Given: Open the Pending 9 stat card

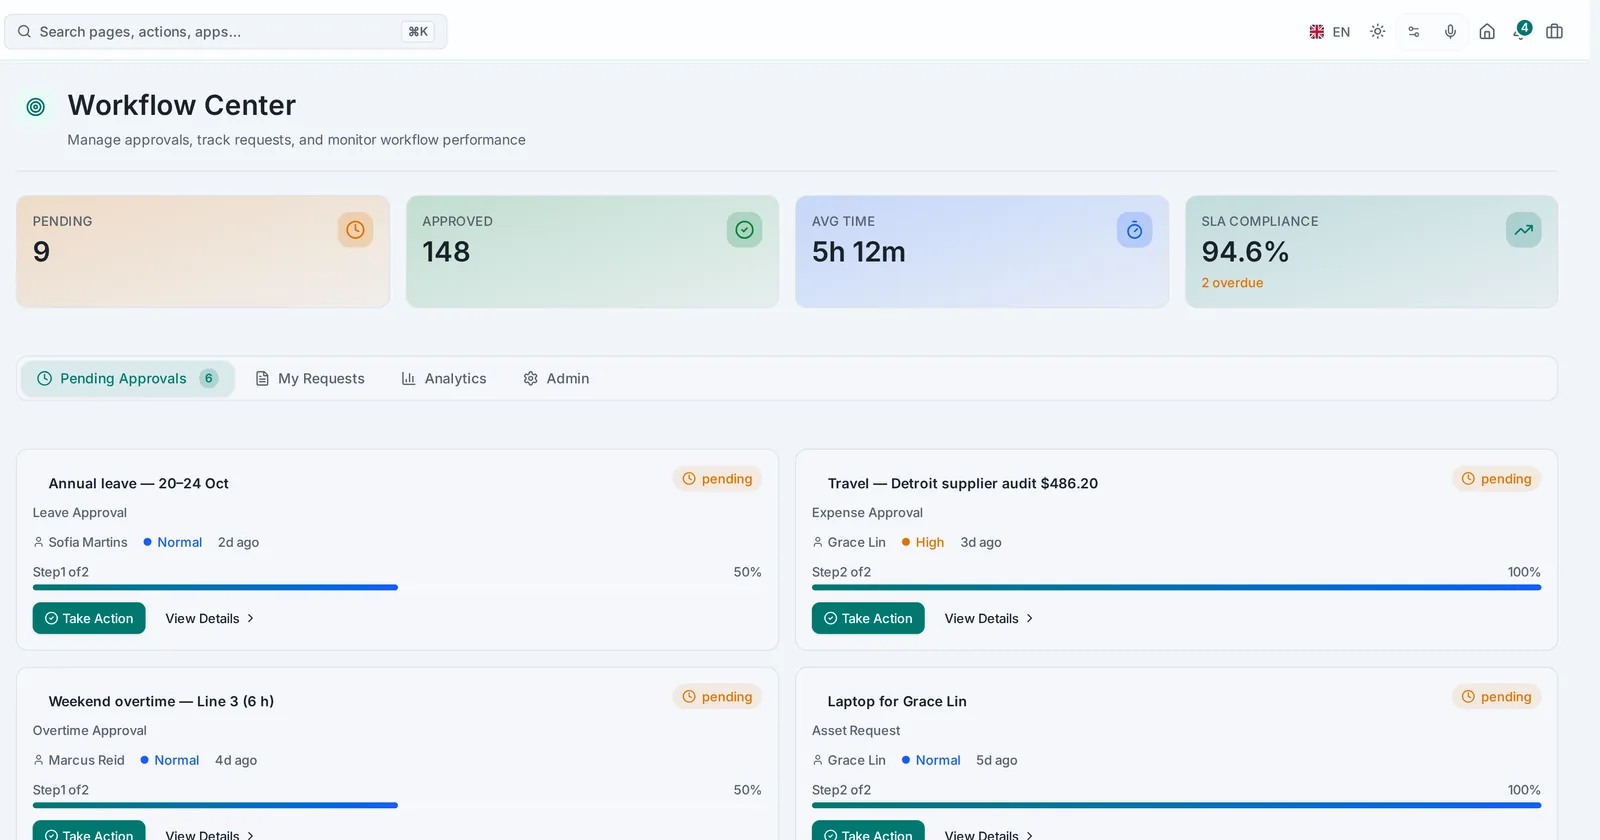Looking at the screenshot, I should click(x=203, y=252).
